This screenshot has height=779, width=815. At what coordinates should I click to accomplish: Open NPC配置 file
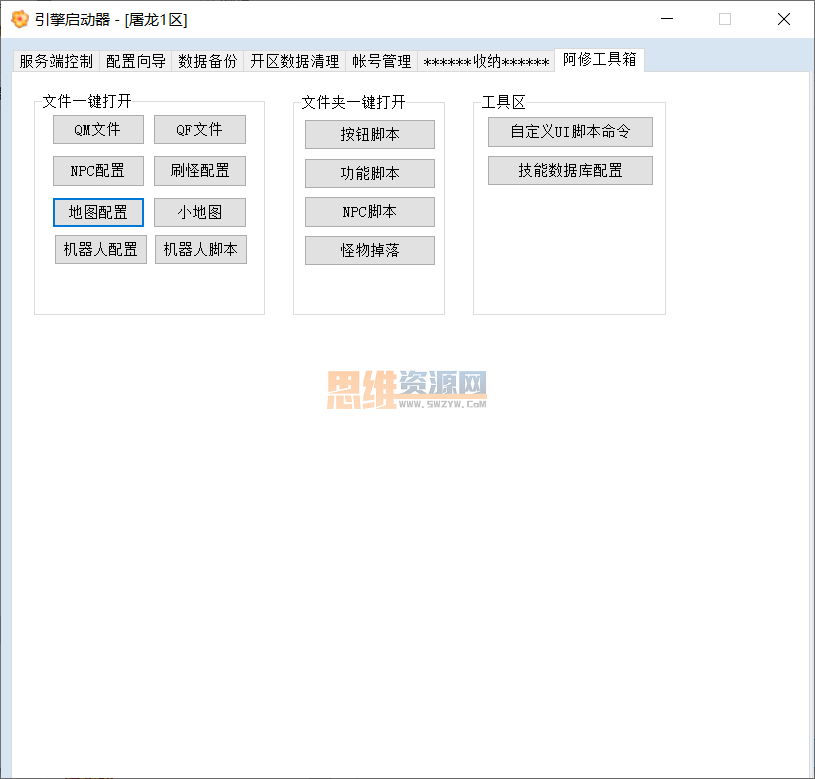click(98, 170)
